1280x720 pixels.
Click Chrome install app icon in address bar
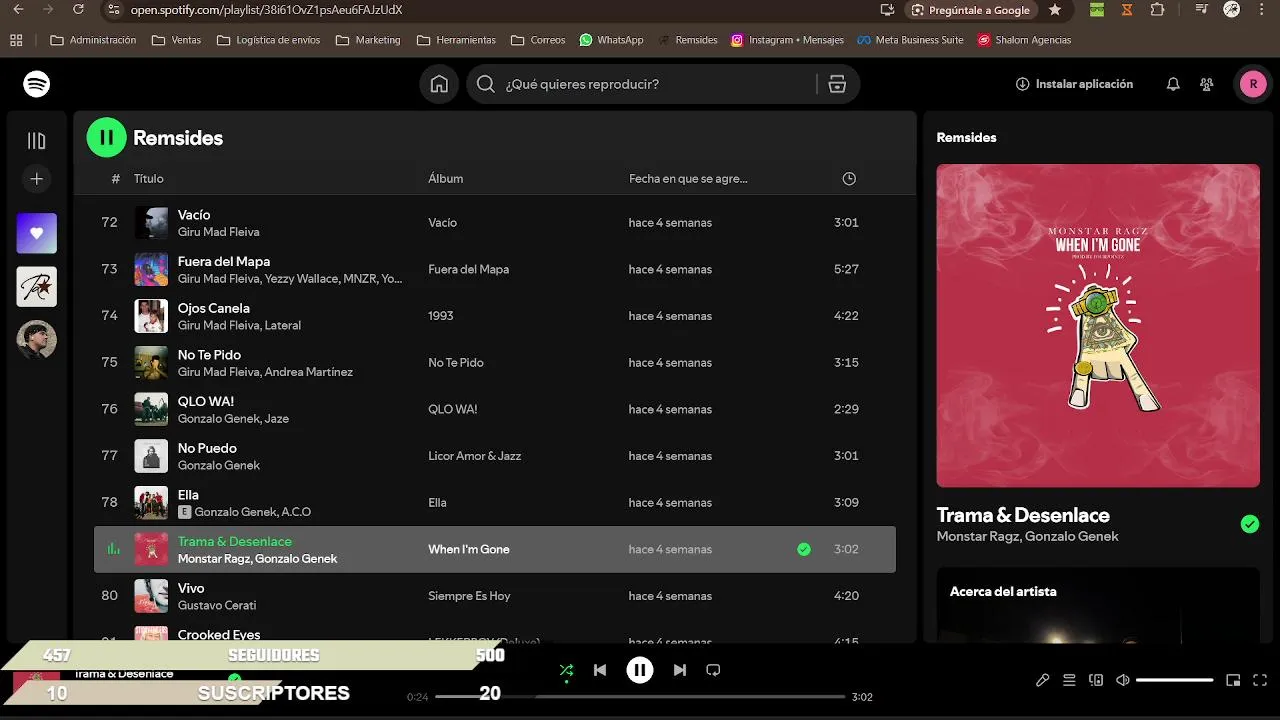tap(887, 10)
